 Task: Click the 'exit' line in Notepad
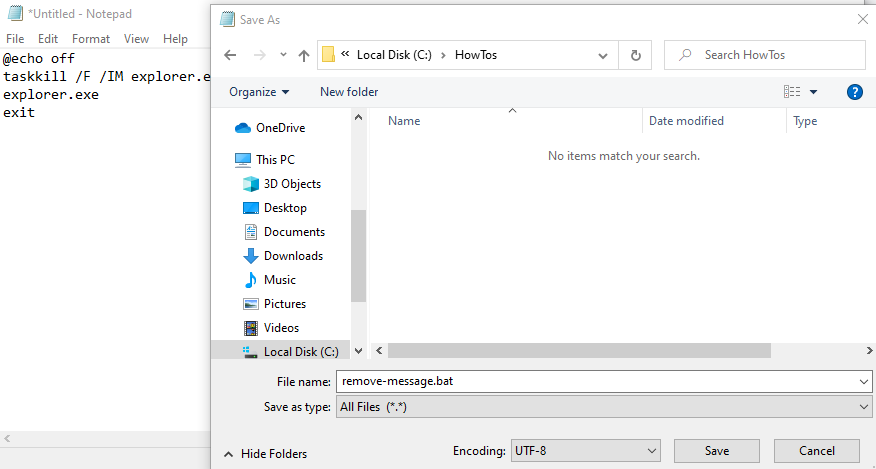click(x=19, y=112)
